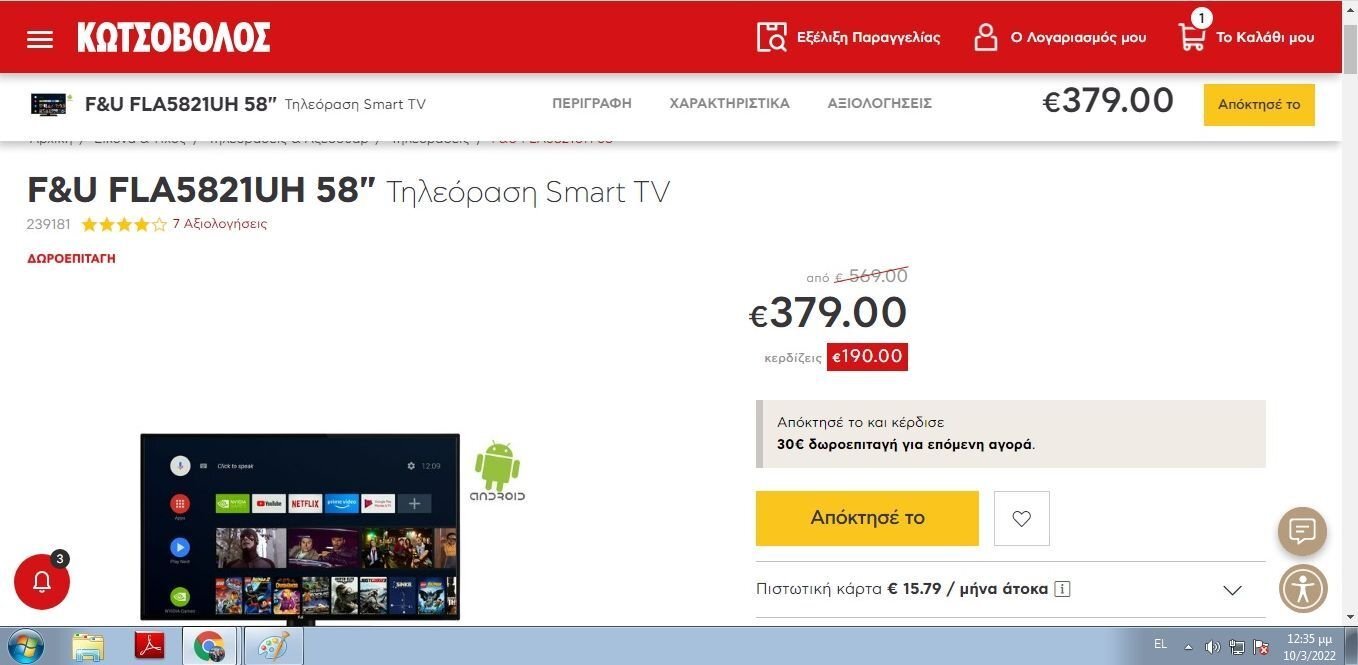Click the sticky header Απόκτησέ το button
1358x665 pixels.
[x=1259, y=104]
